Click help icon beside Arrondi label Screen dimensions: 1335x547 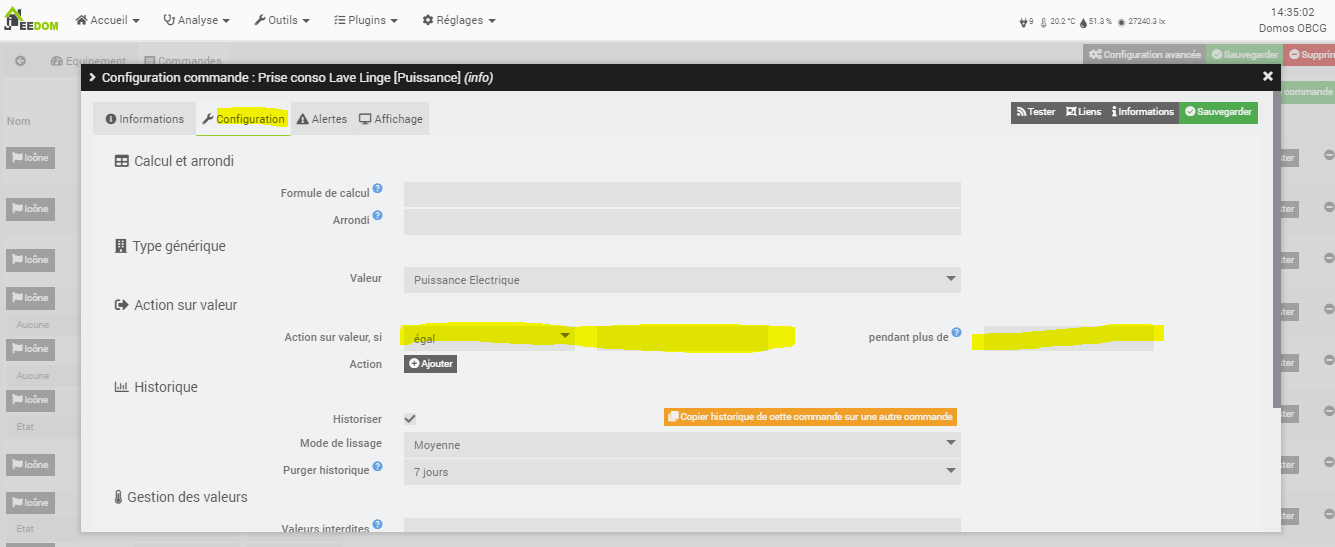click(378, 215)
